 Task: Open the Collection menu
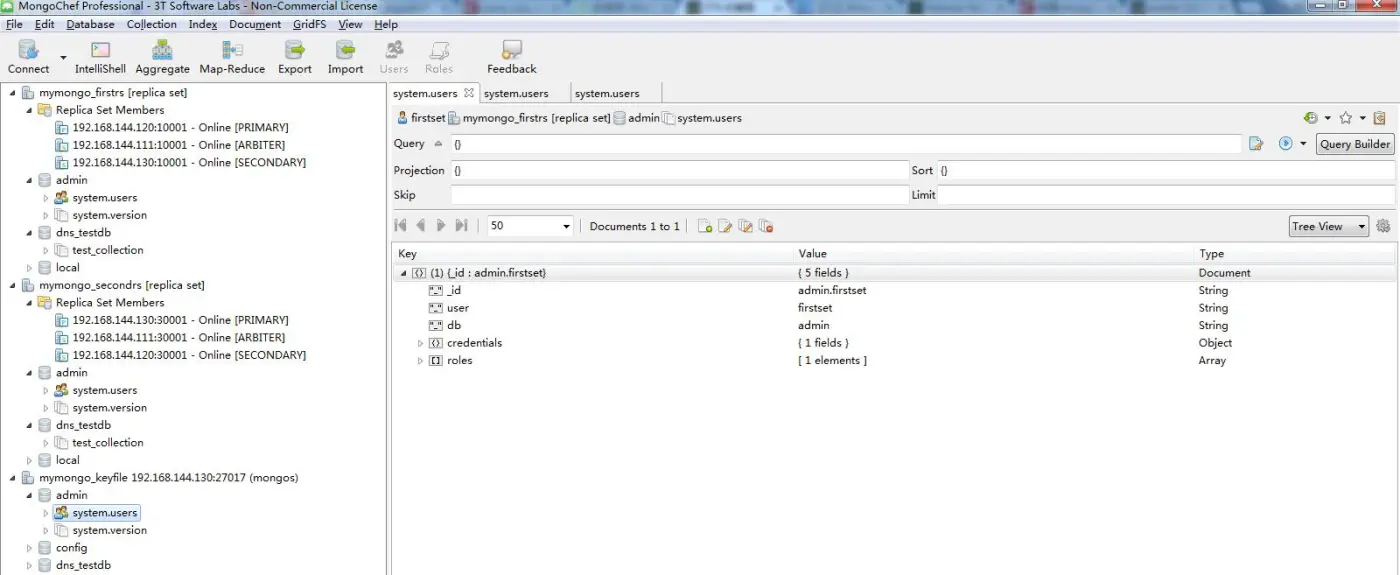(x=151, y=24)
